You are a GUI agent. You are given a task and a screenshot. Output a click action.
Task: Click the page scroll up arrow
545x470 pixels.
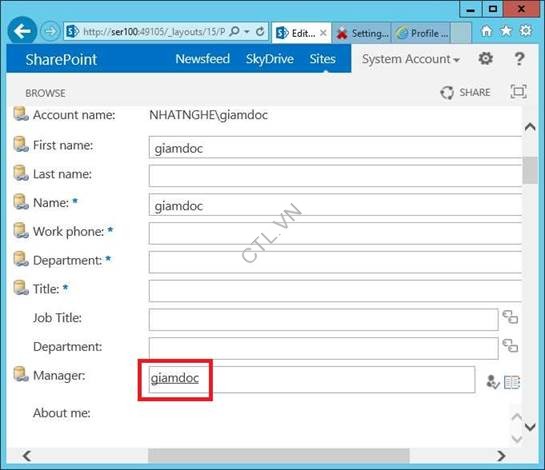530,127
